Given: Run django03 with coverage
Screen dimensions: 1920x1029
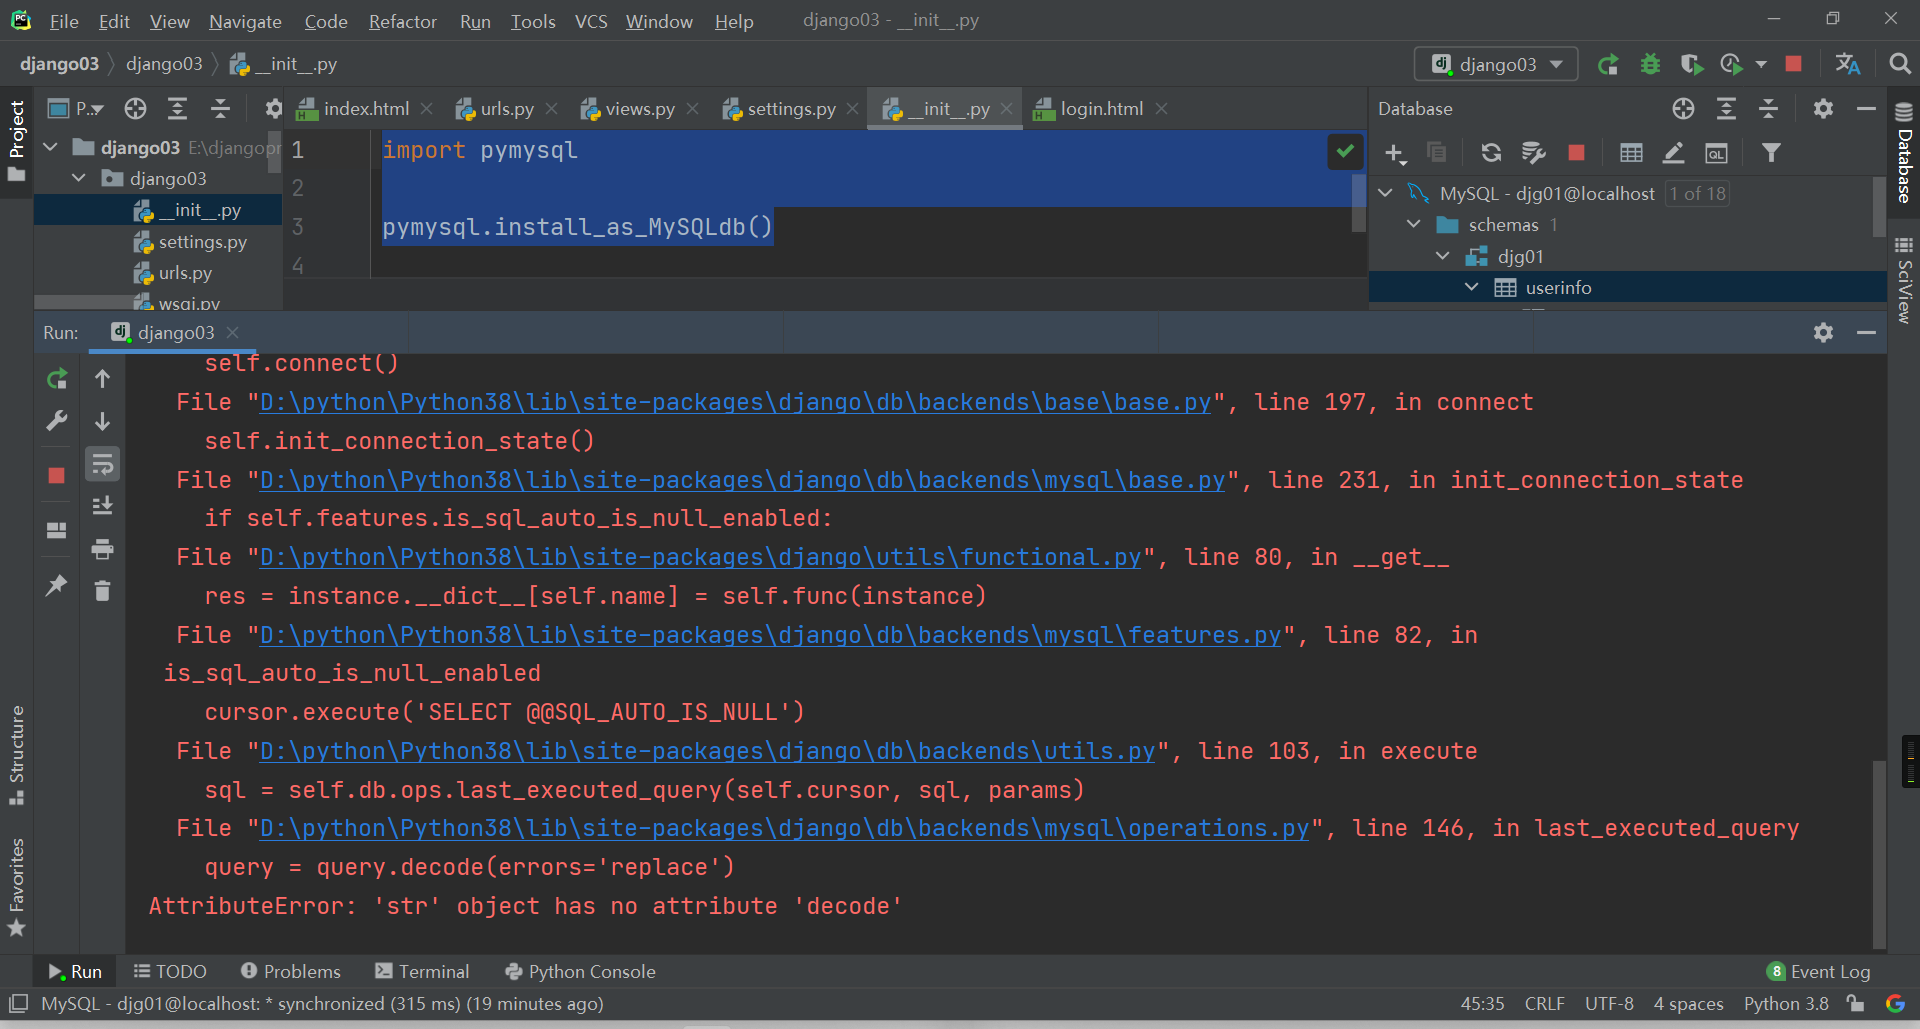Looking at the screenshot, I should click(x=1691, y=65).
